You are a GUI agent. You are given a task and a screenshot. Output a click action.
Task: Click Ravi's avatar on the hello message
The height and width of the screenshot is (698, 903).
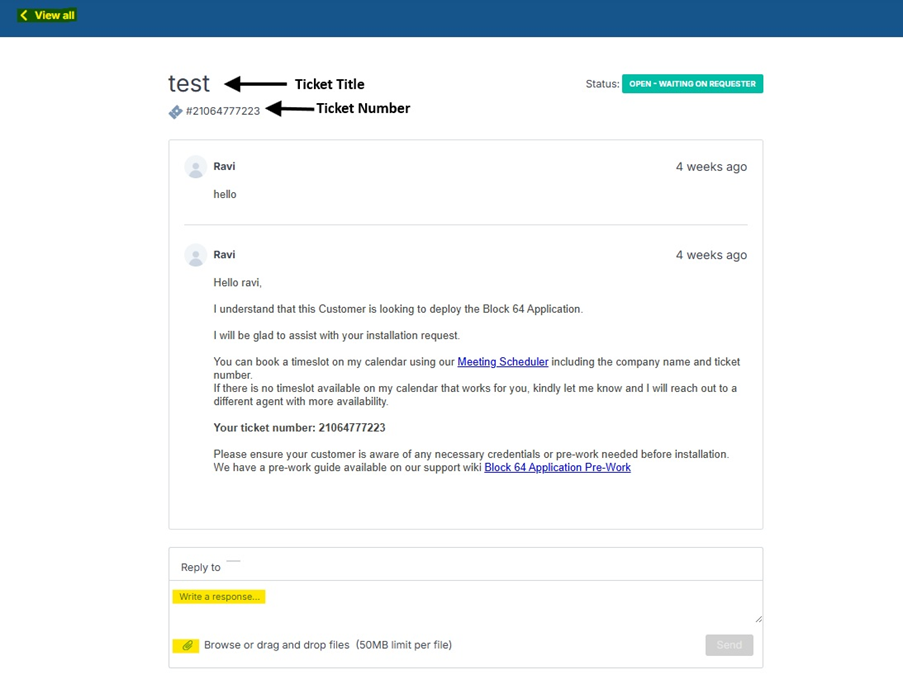coord(196,167)
